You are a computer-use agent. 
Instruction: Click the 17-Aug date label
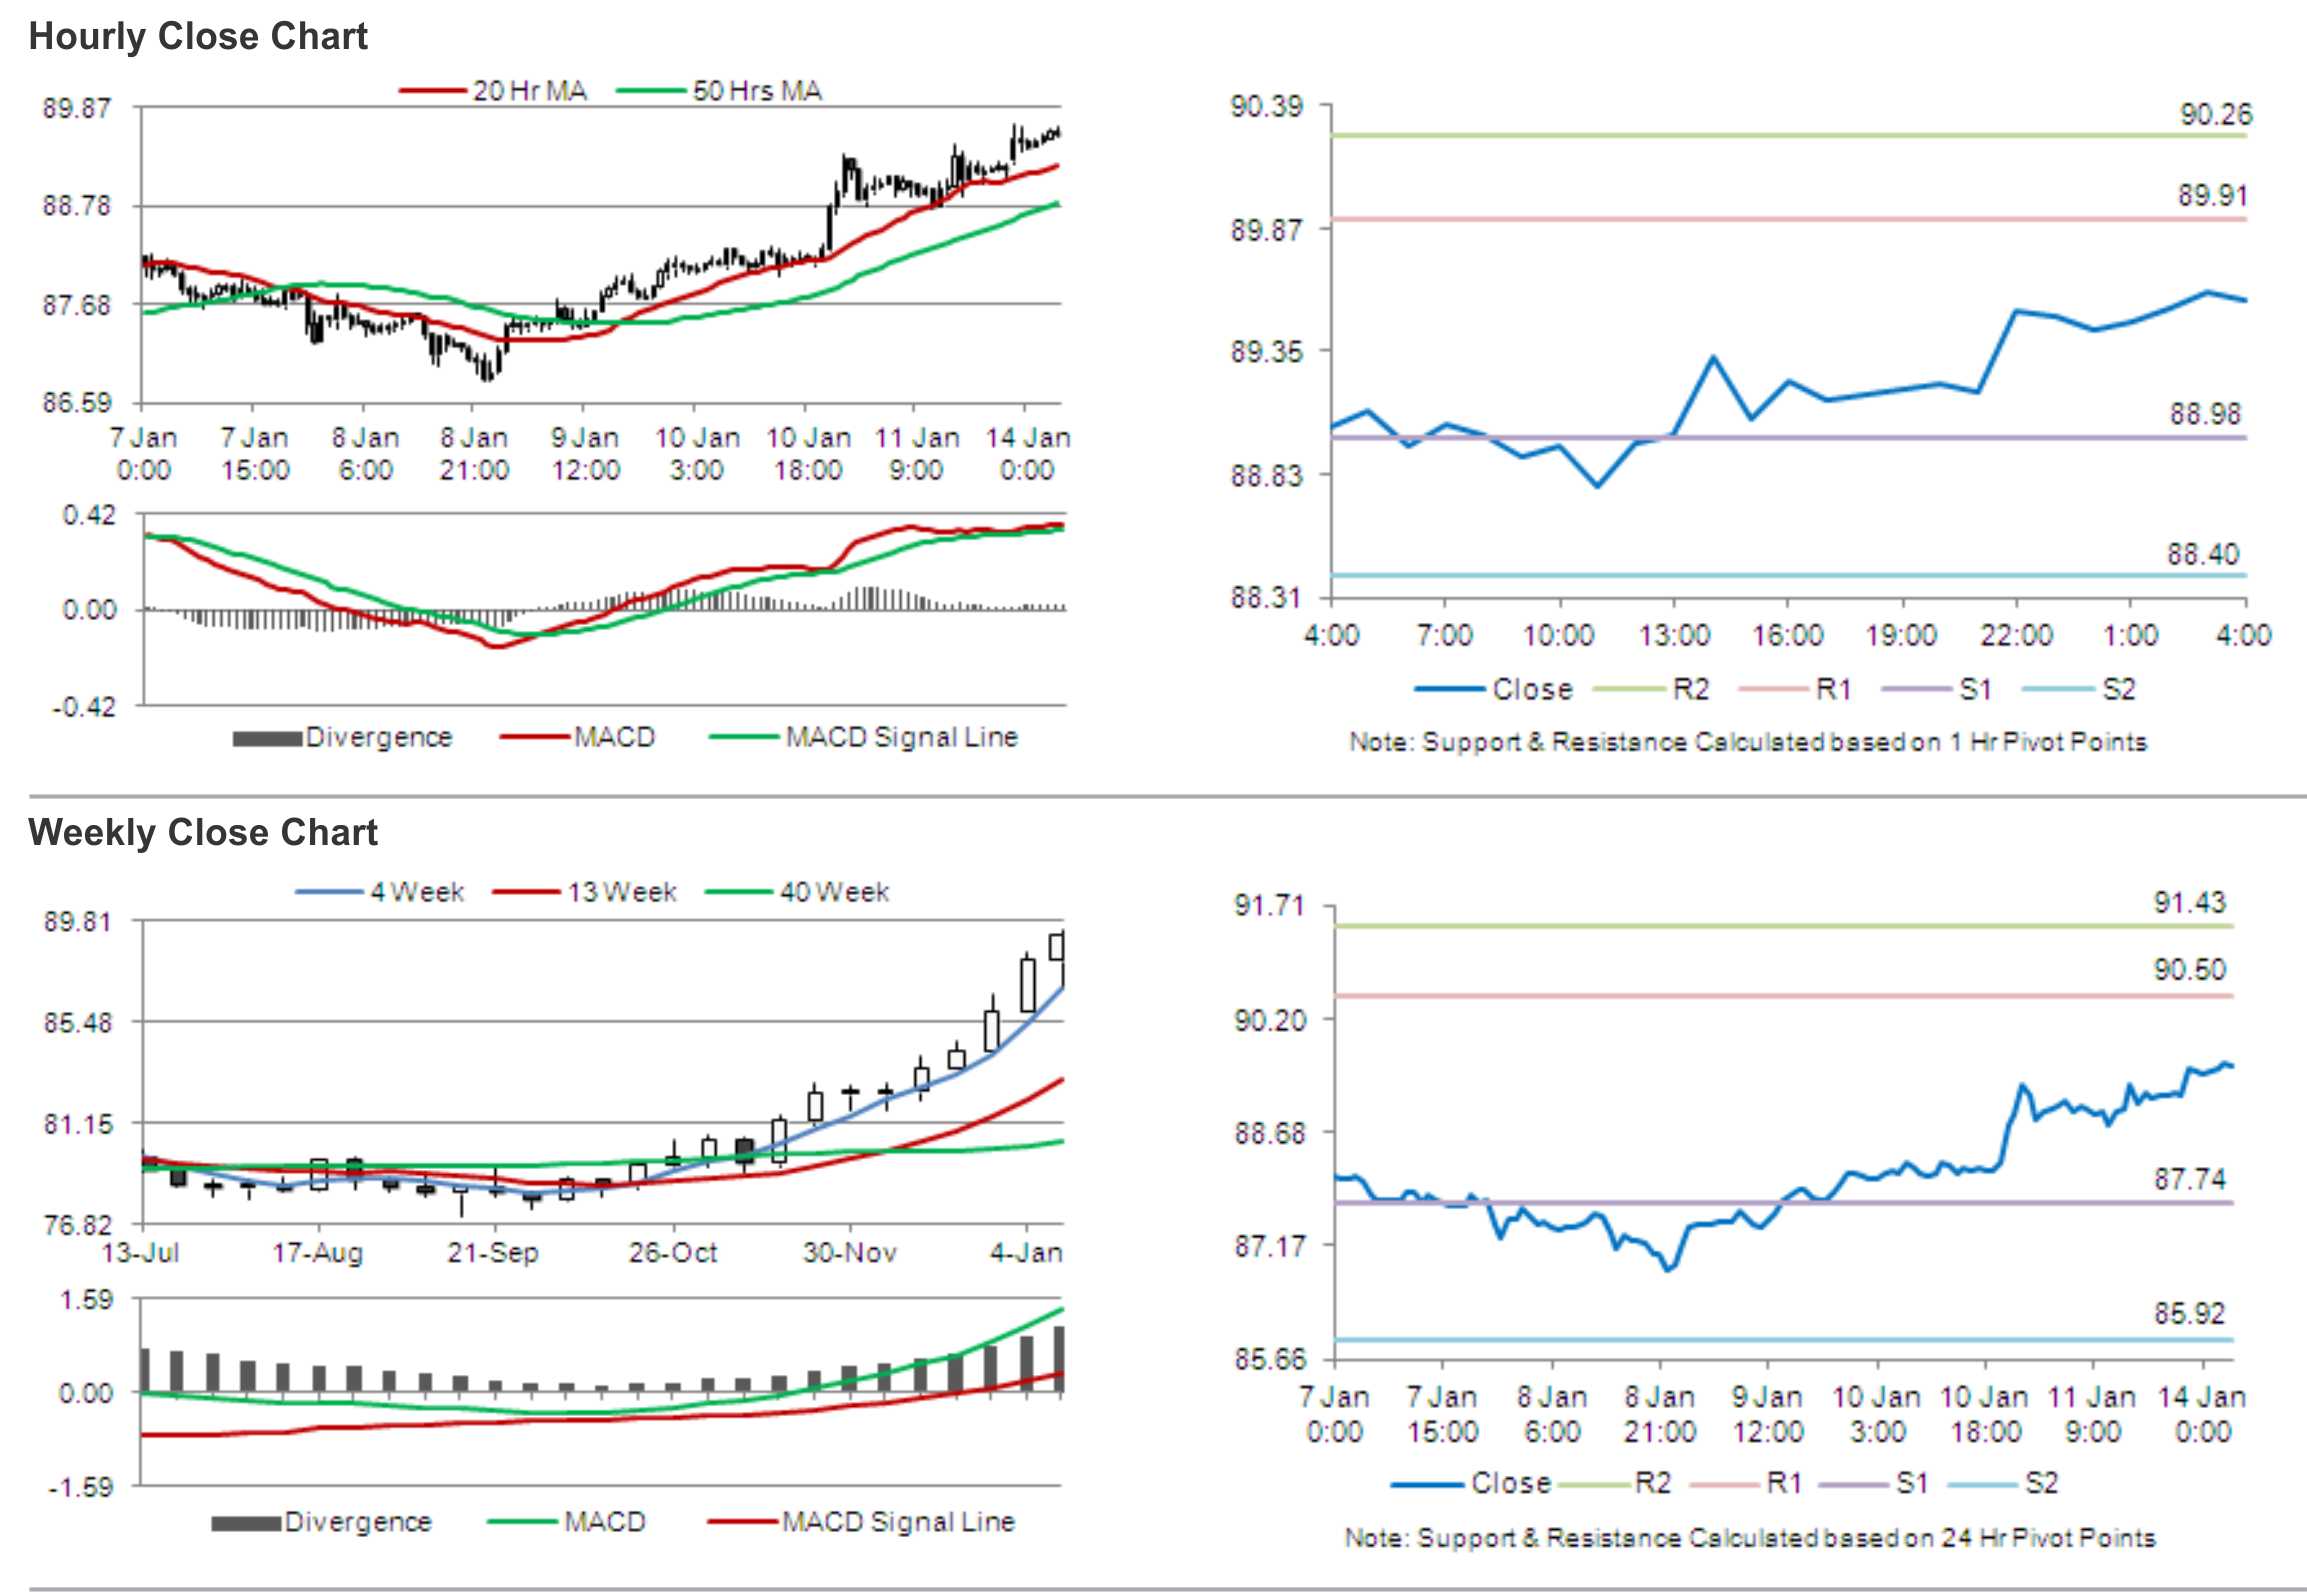point(318,1253)
